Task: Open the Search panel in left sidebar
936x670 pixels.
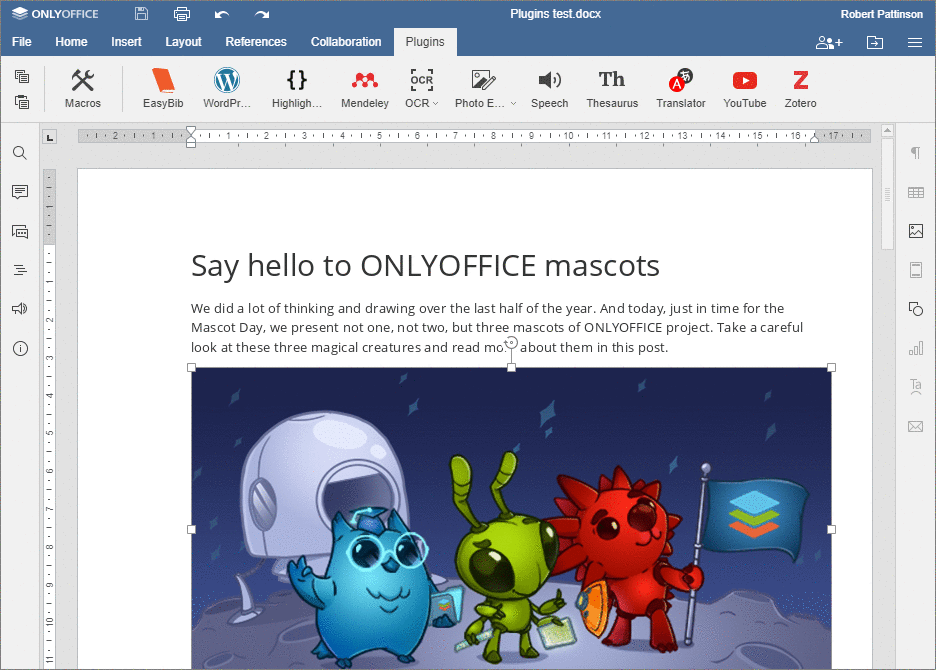Action: tap(20, 153)
